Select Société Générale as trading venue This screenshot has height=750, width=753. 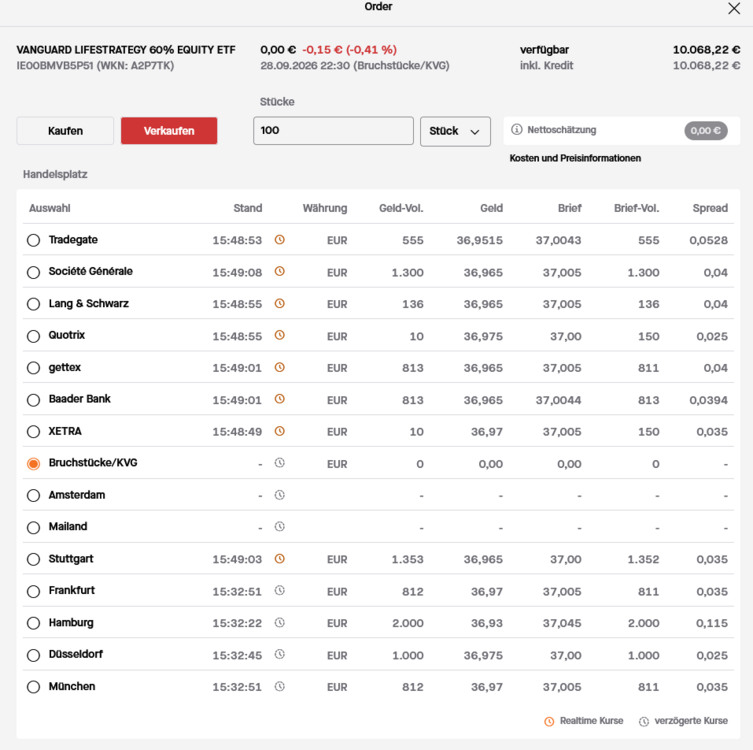[x=33, y=272]
